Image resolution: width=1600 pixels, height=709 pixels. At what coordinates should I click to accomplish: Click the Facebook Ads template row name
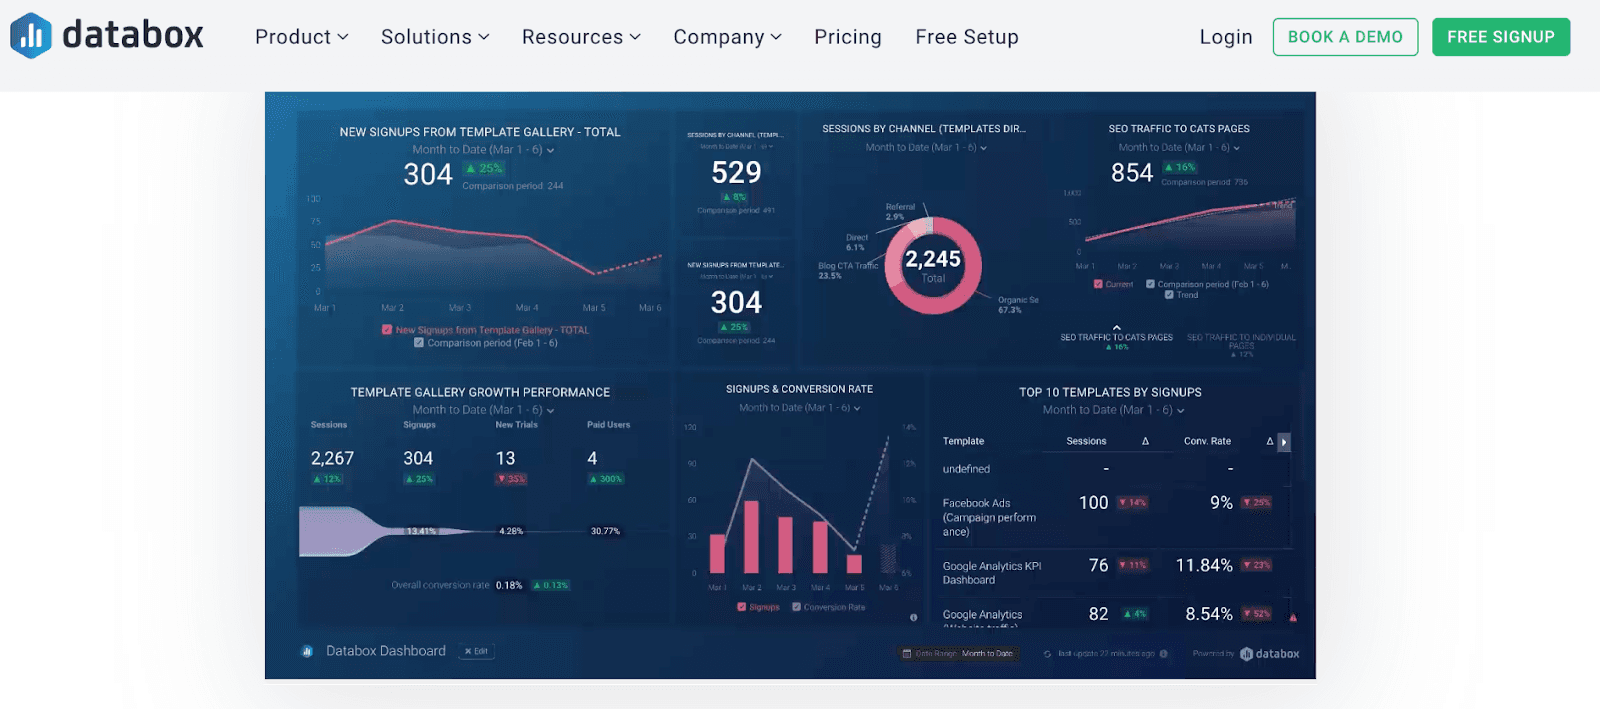tap(989, 517)
